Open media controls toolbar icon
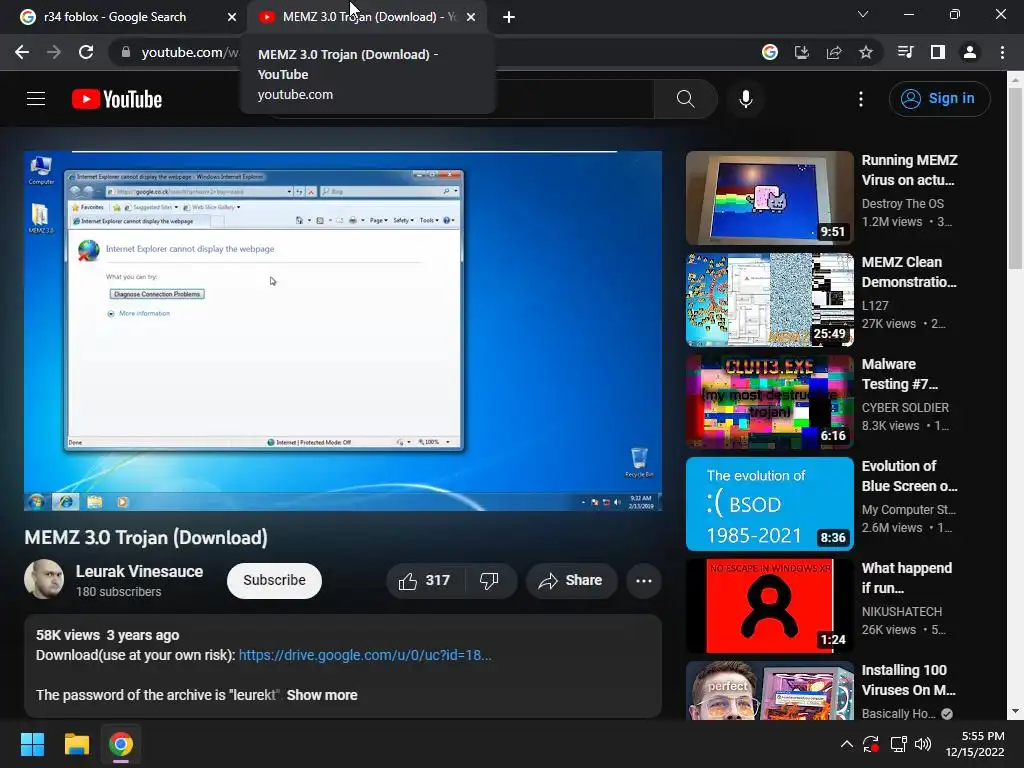 pos(905,52)
